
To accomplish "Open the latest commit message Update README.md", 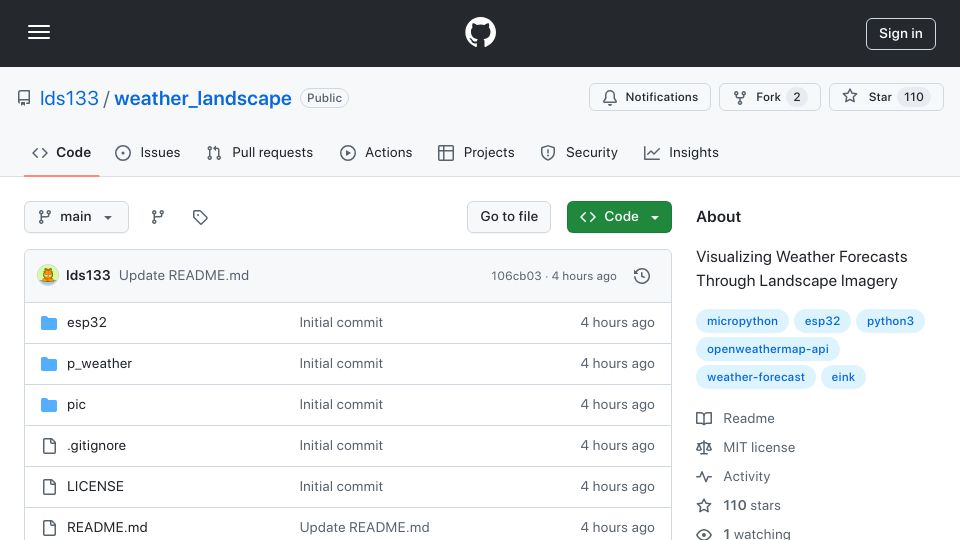I will pos(184,276).
